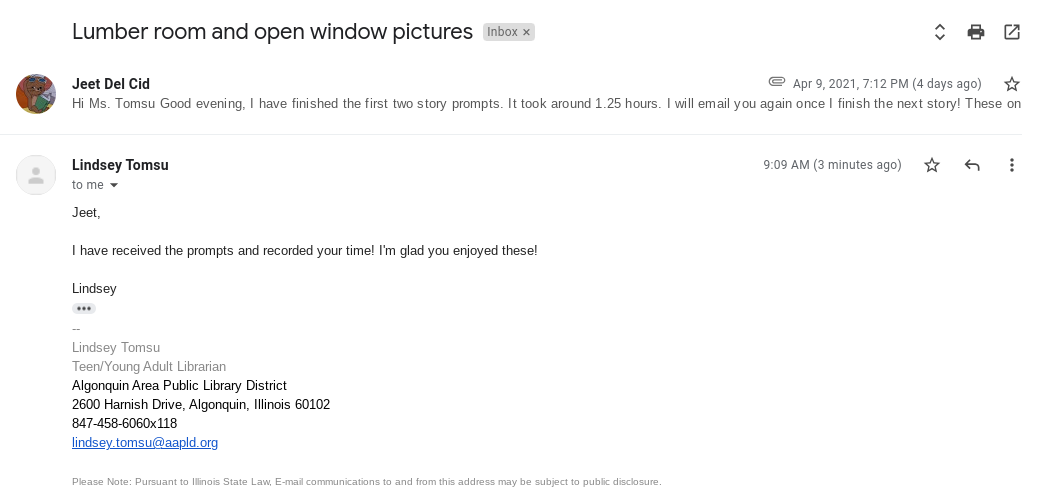Open the More options menu for Lindsey's message
This screenshot has width=1040, height=493.
[x=1012, y=165]
